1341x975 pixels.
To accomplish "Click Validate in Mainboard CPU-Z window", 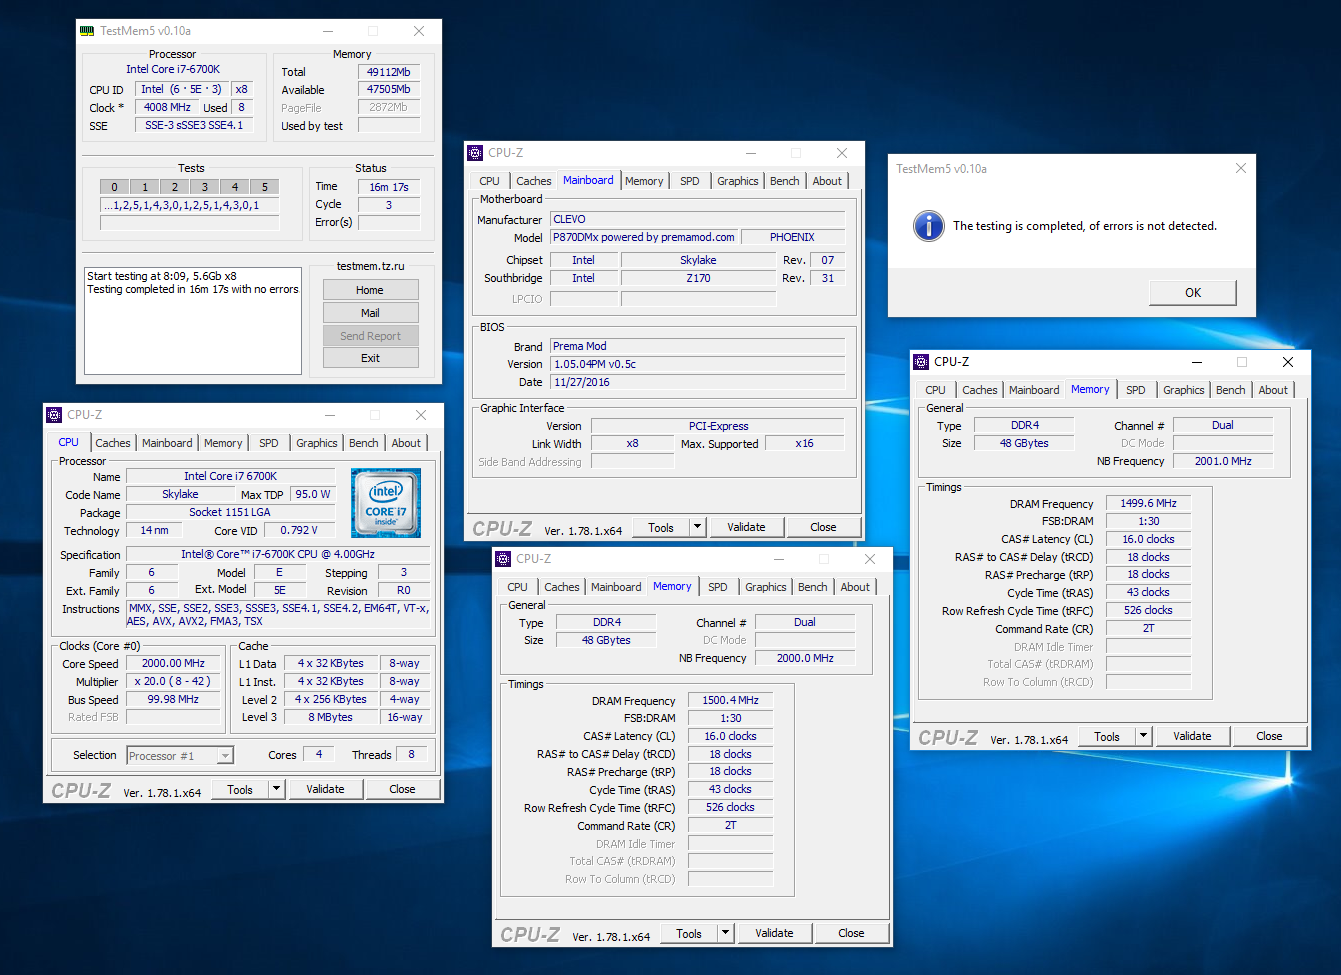I will tap(746, 527).
